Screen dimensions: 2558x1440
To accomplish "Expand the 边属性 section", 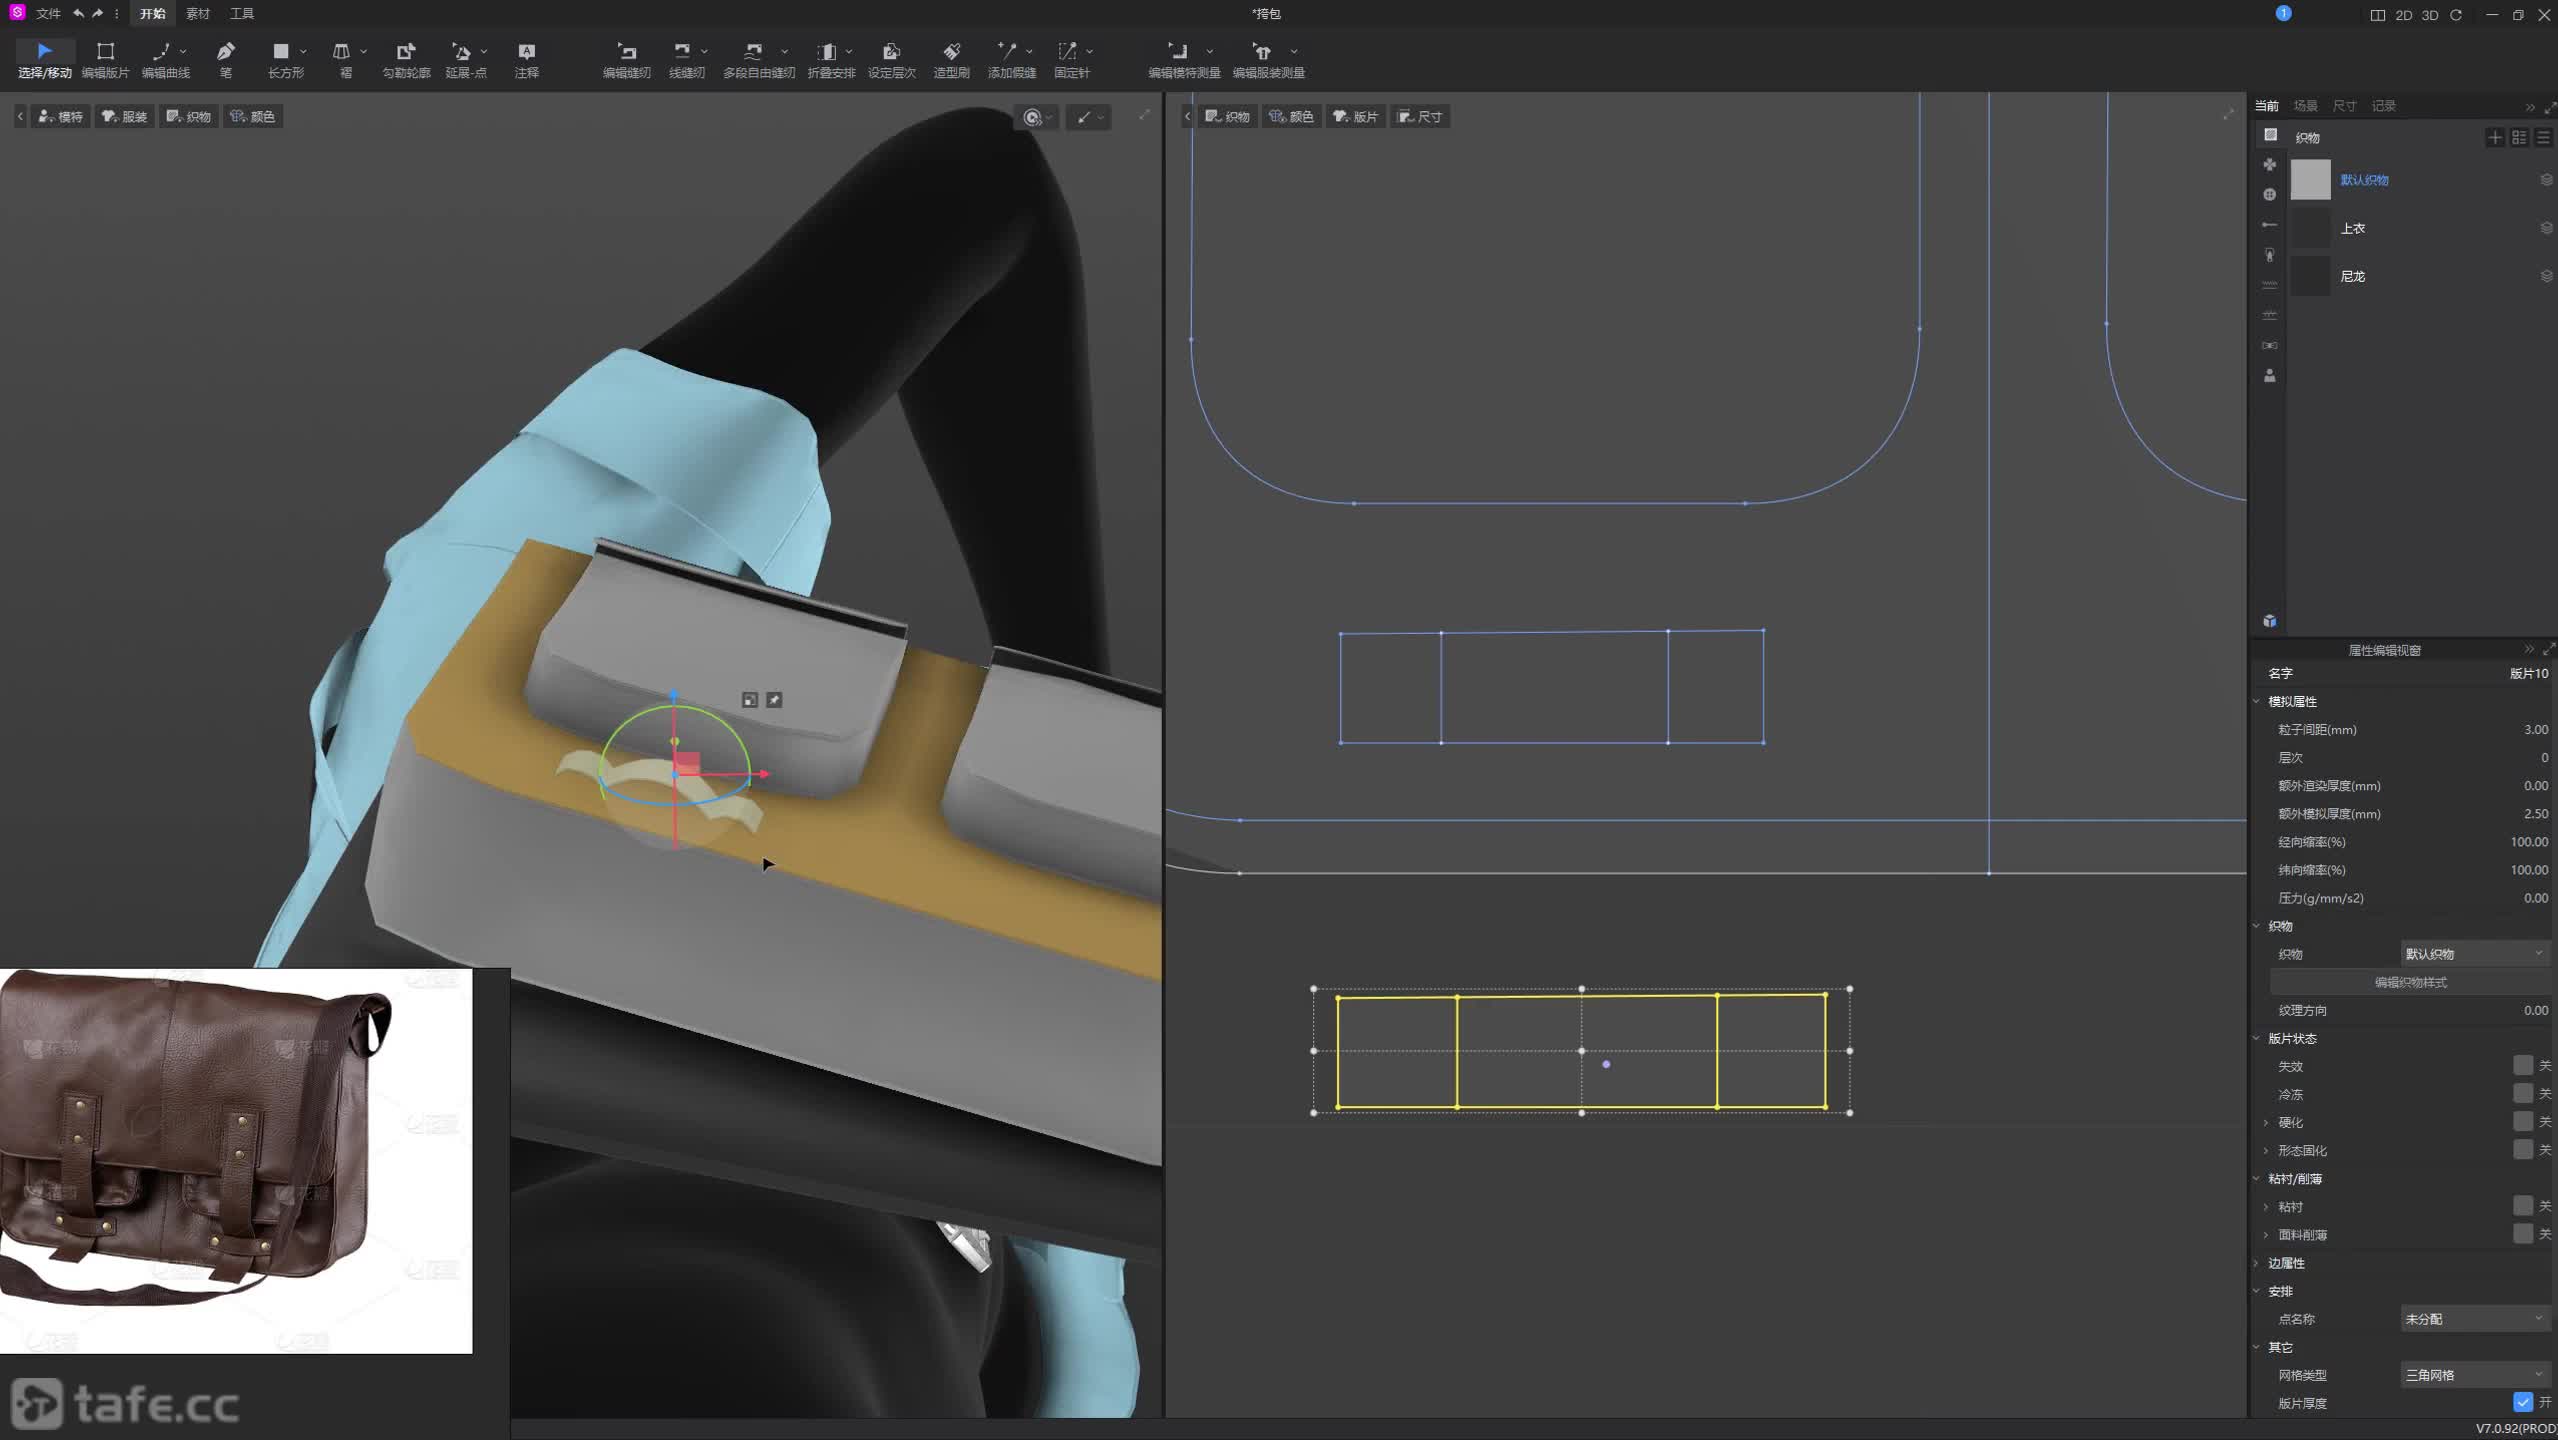I will point(2257,1262).
